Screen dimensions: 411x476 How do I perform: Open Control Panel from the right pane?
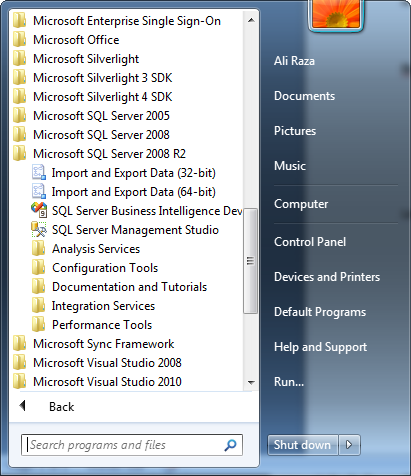(310, 242)
